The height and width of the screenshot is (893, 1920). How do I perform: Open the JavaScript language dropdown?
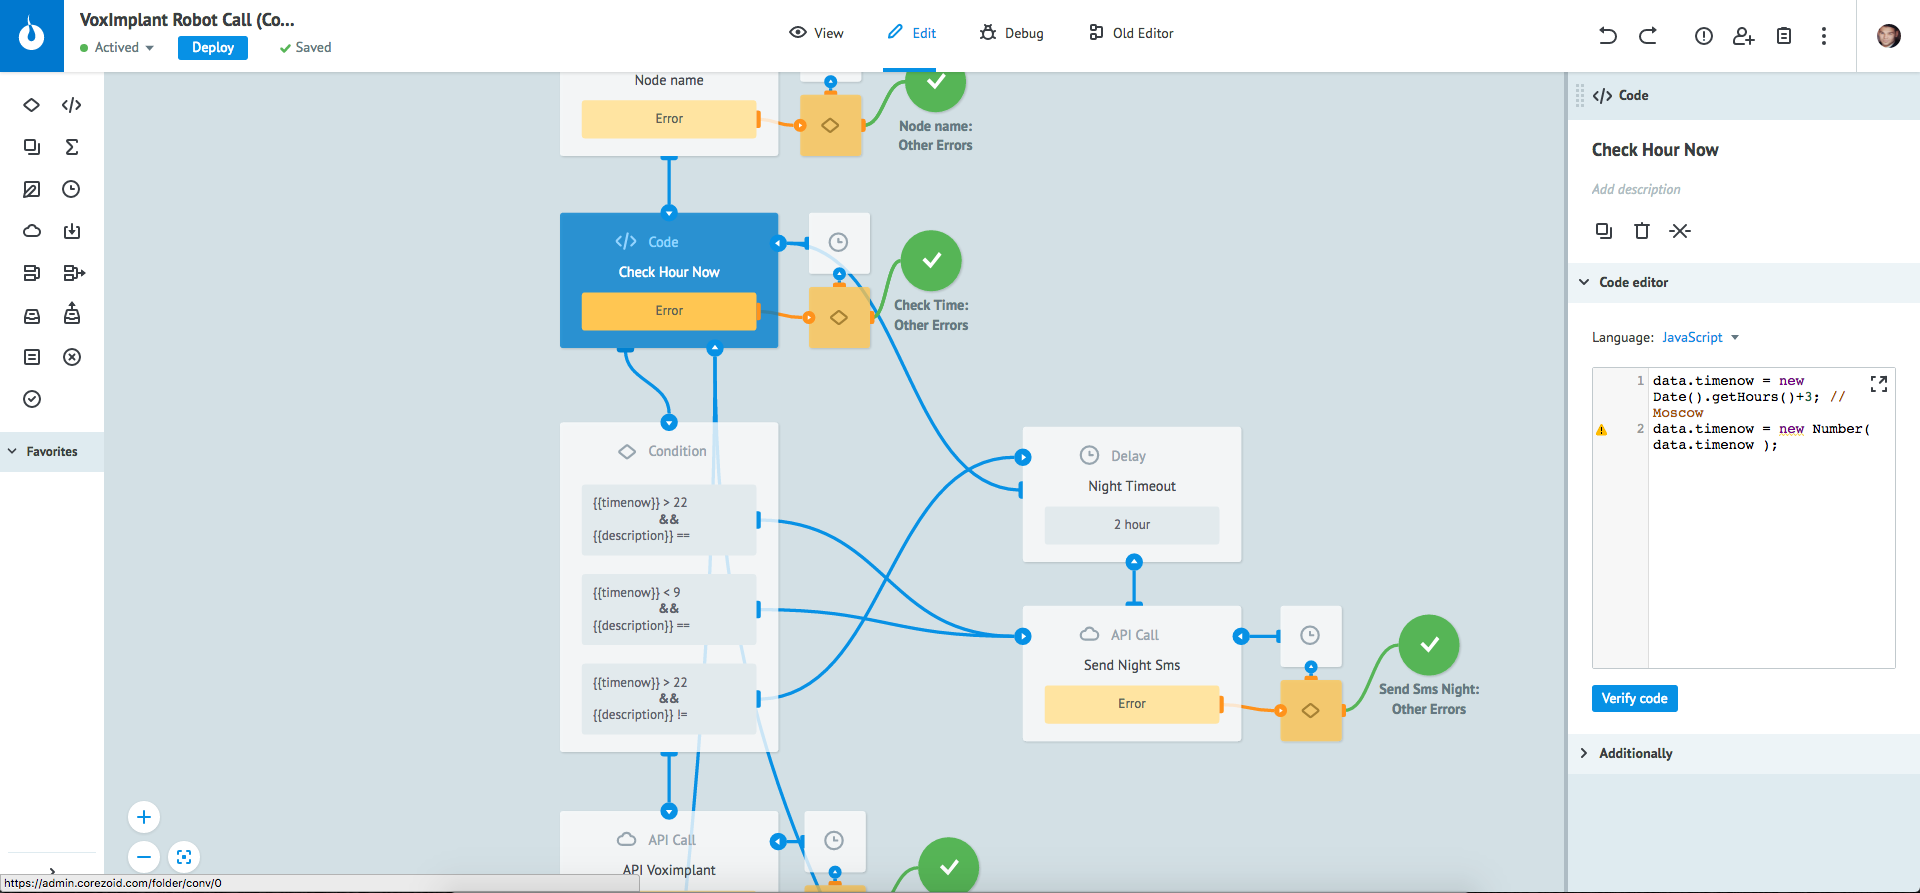coord(1700,337)
